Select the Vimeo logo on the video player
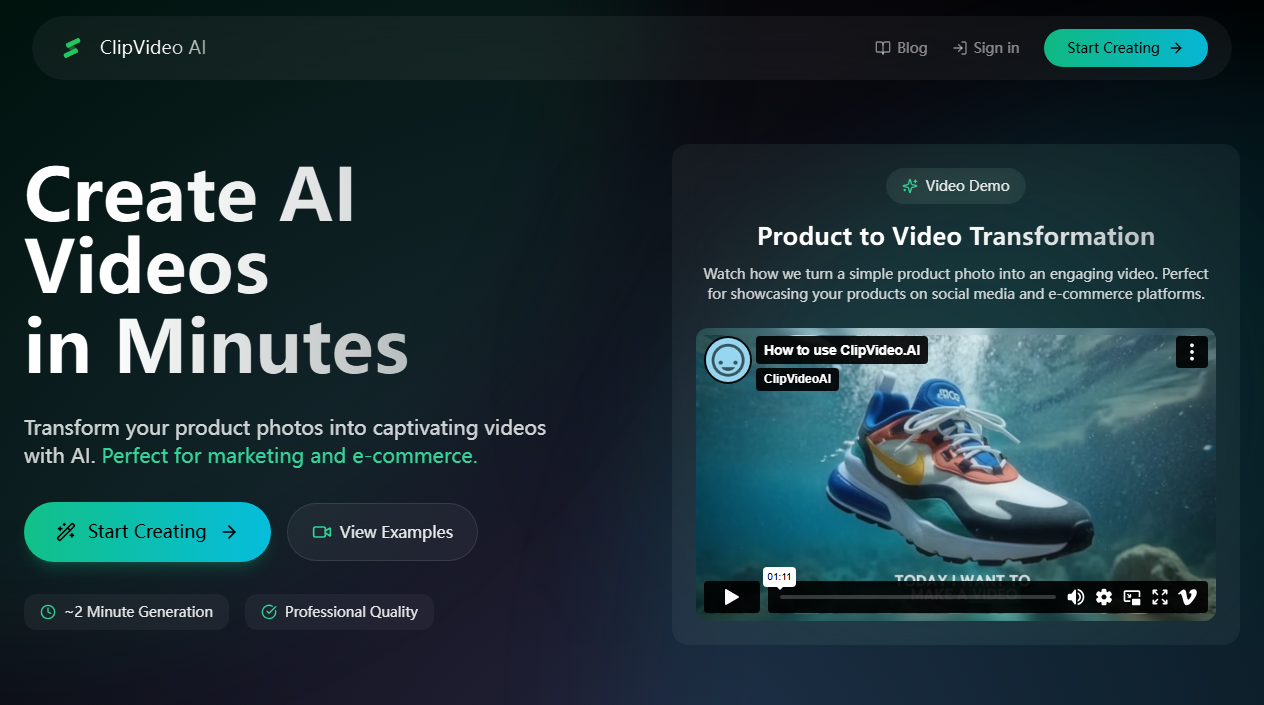1264x705 pixels. 1187,597
